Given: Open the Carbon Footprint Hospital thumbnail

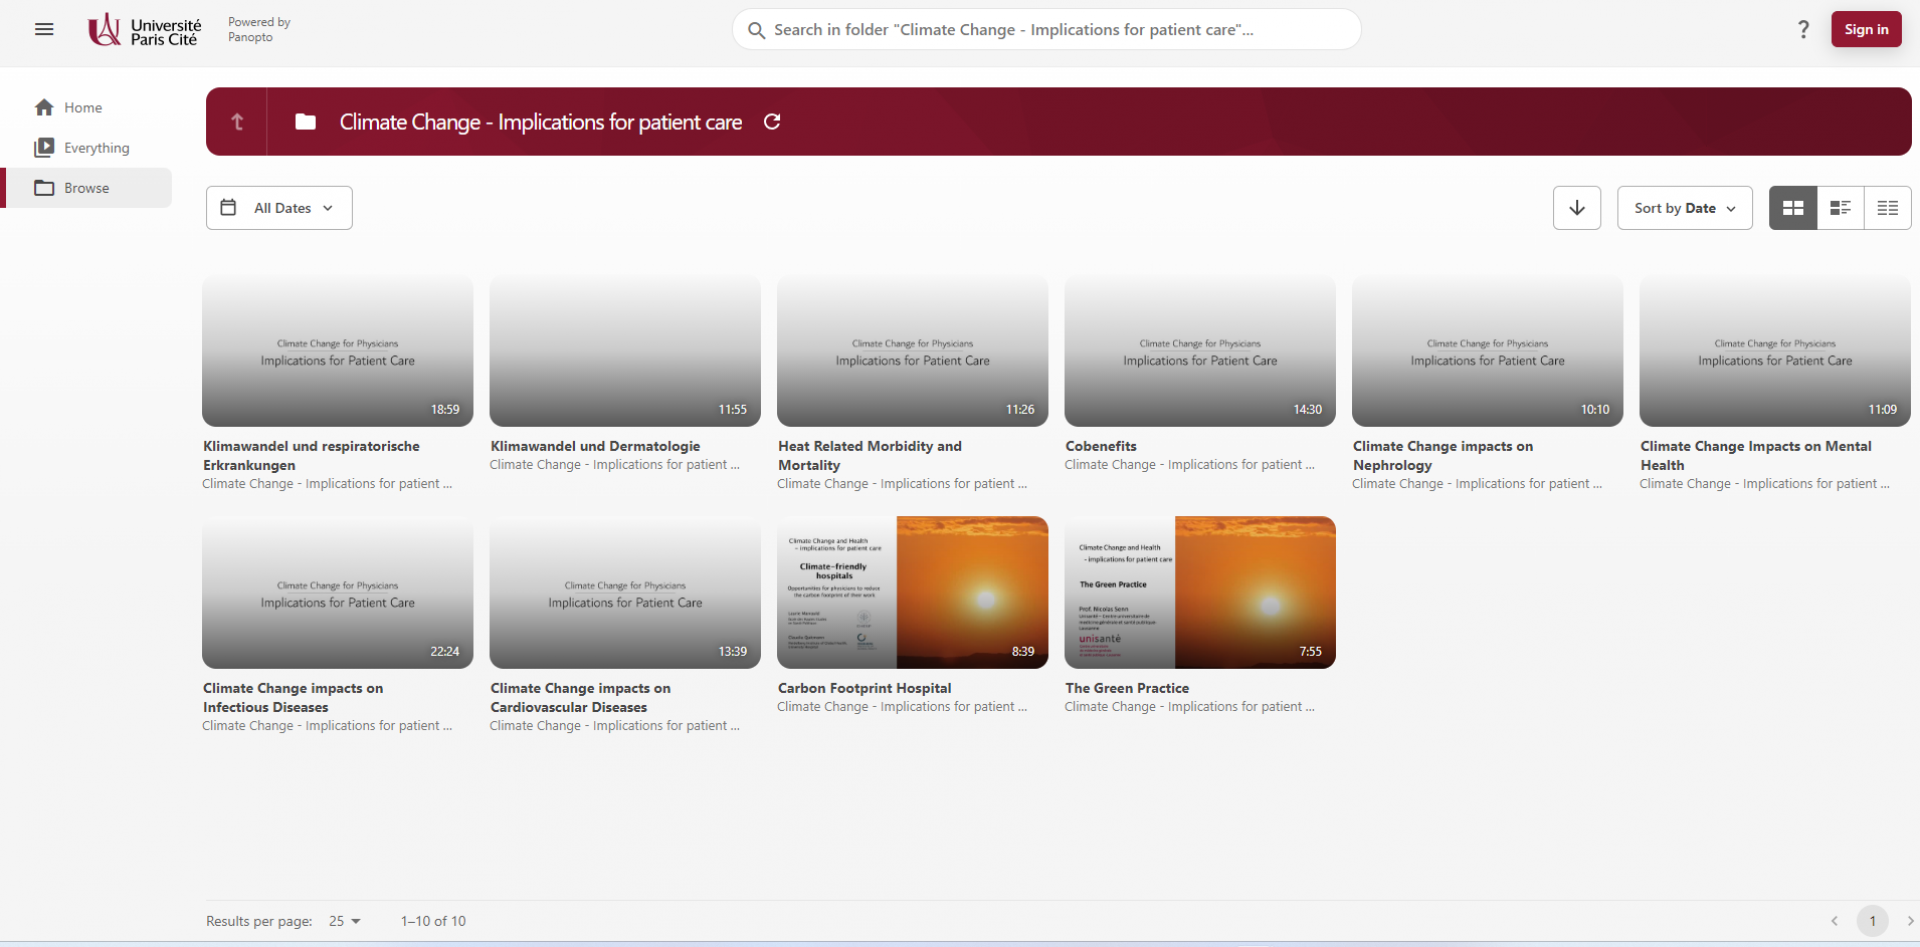Looking at the screenshot, I should coord(912,592).
